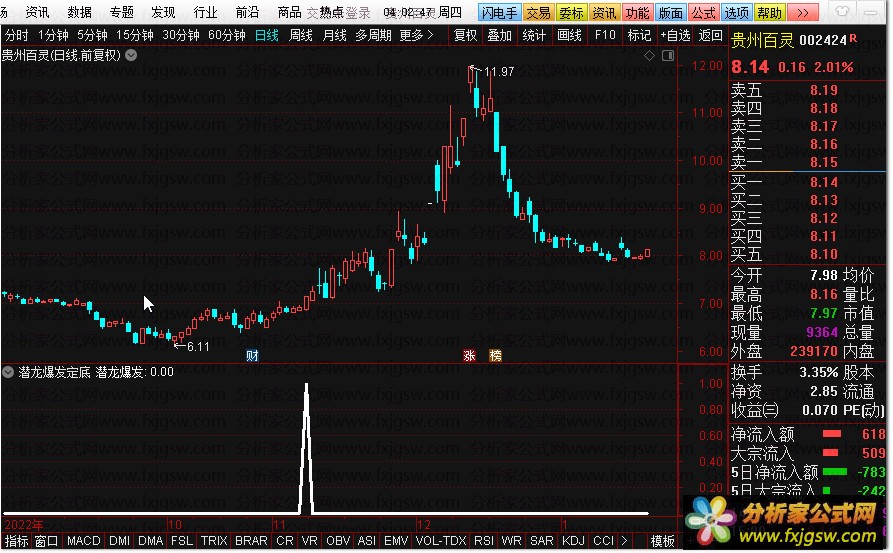893x553 pixels.
Task: Switch to 15分钟 period
Action: (134, 35)
